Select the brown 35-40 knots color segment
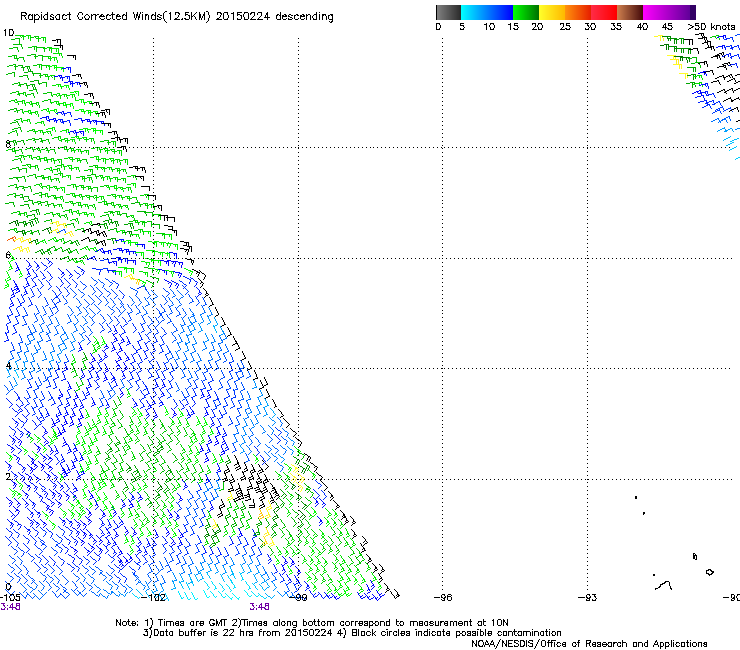This screenshot has width=740, height=650. [630, 12]
